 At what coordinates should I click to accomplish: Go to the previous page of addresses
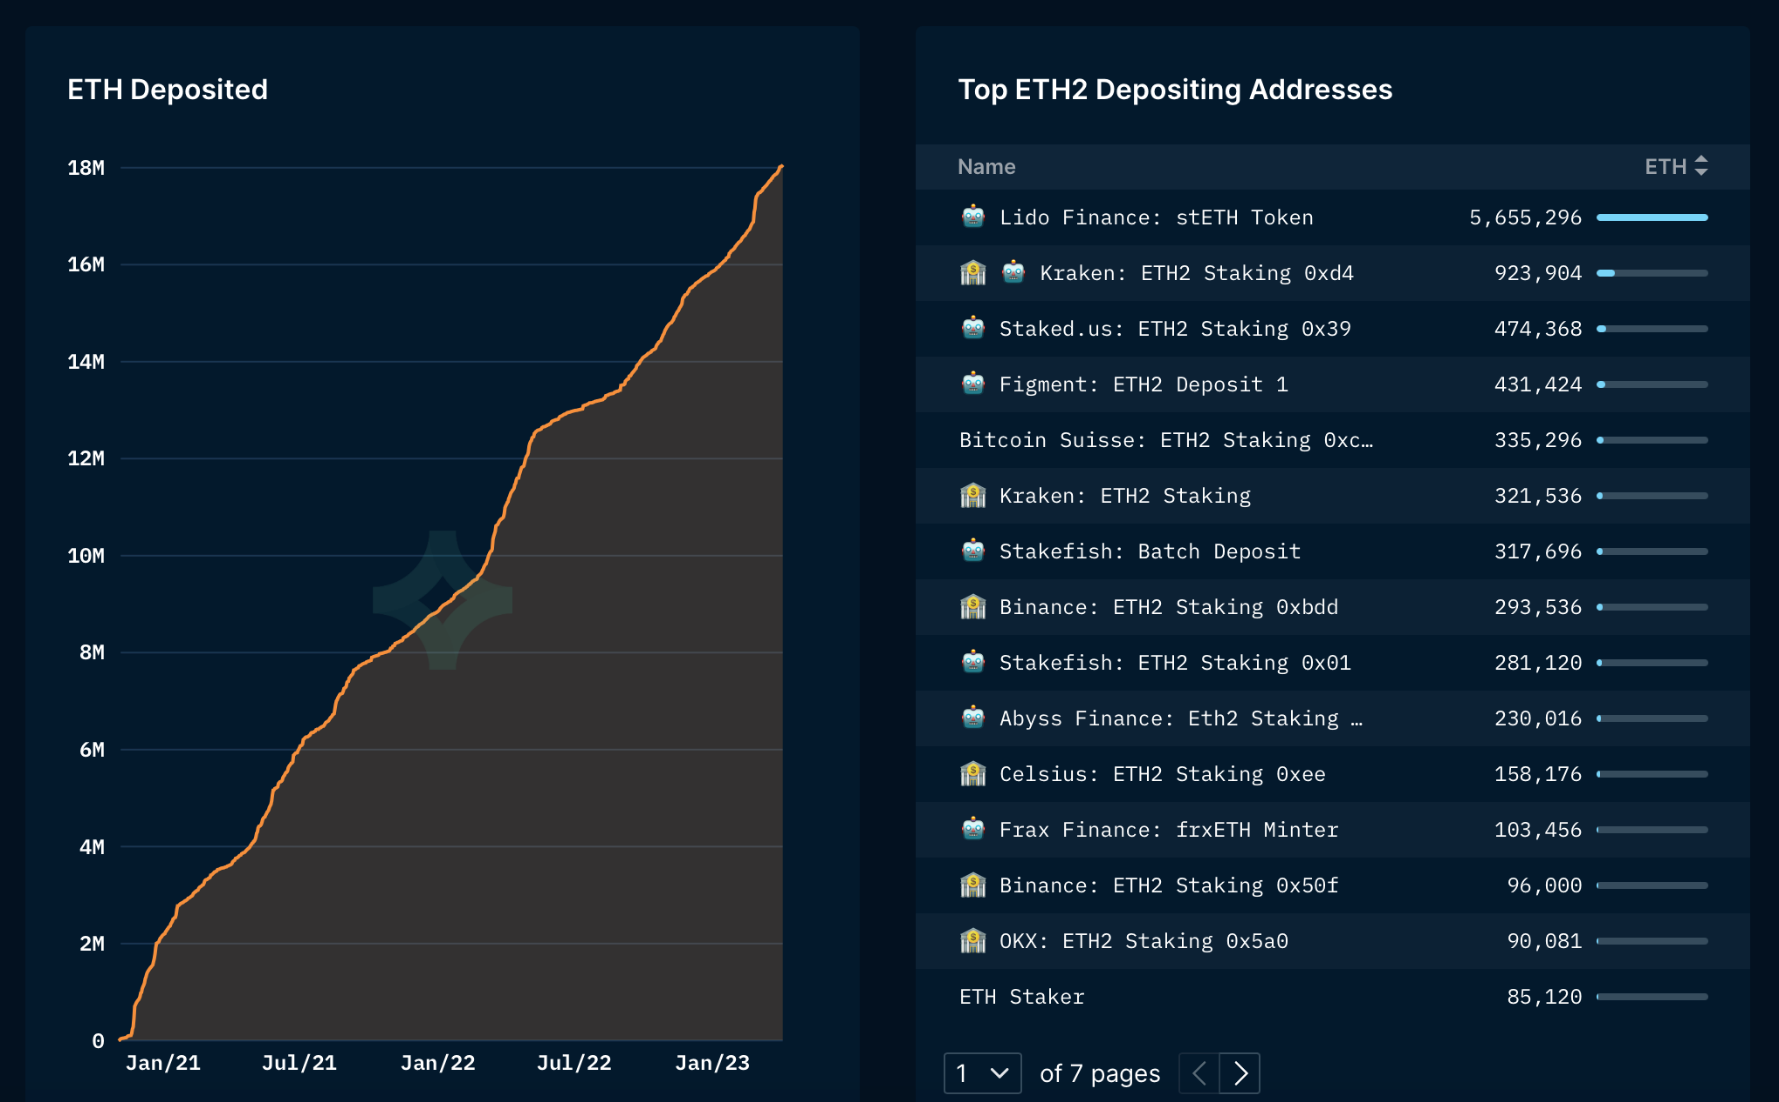(x=1199, y=1073)
